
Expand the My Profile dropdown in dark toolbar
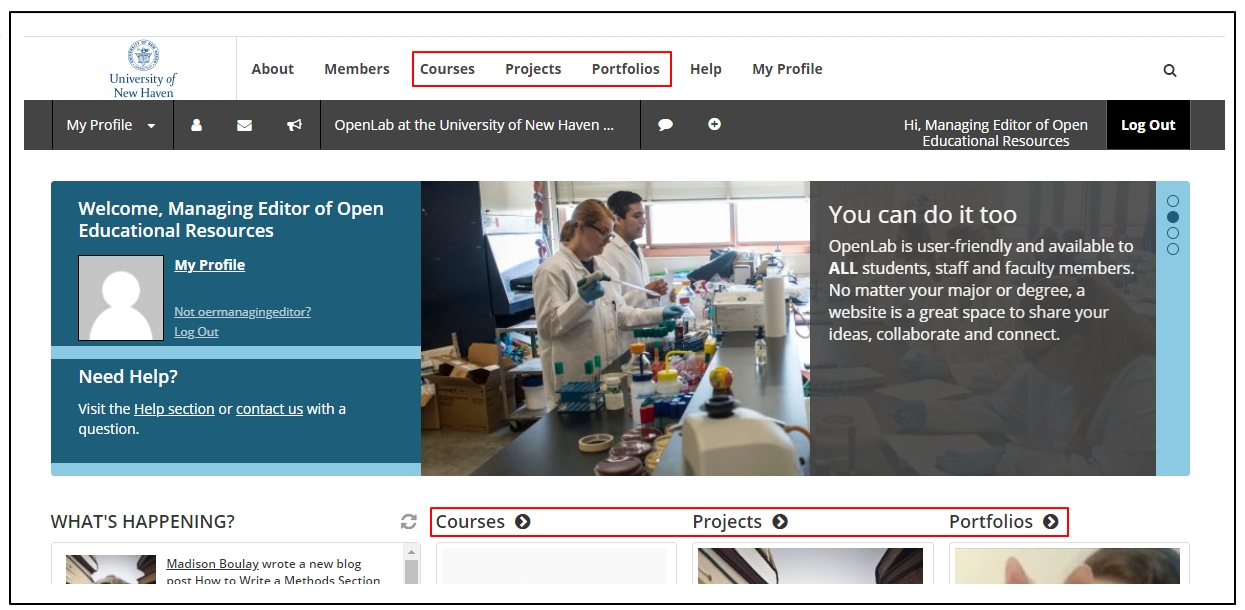pos(112,125)
